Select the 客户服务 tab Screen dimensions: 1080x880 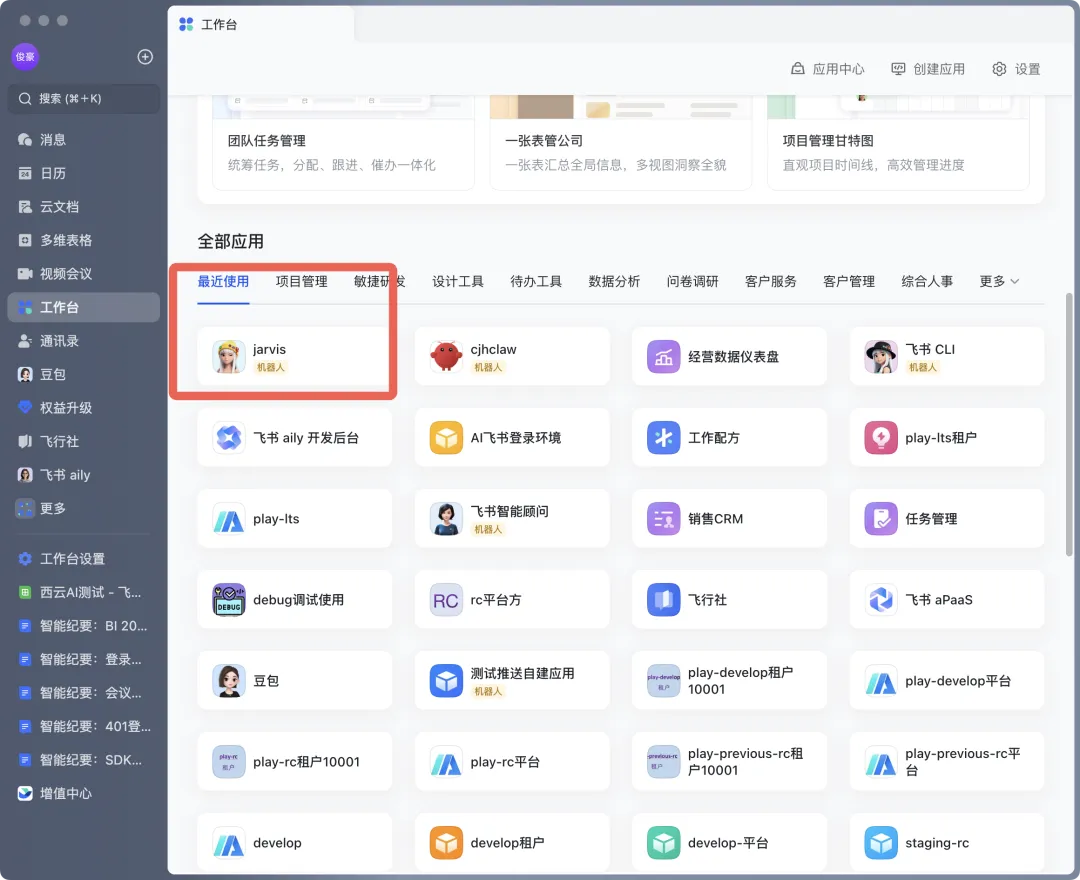(771, 281)
